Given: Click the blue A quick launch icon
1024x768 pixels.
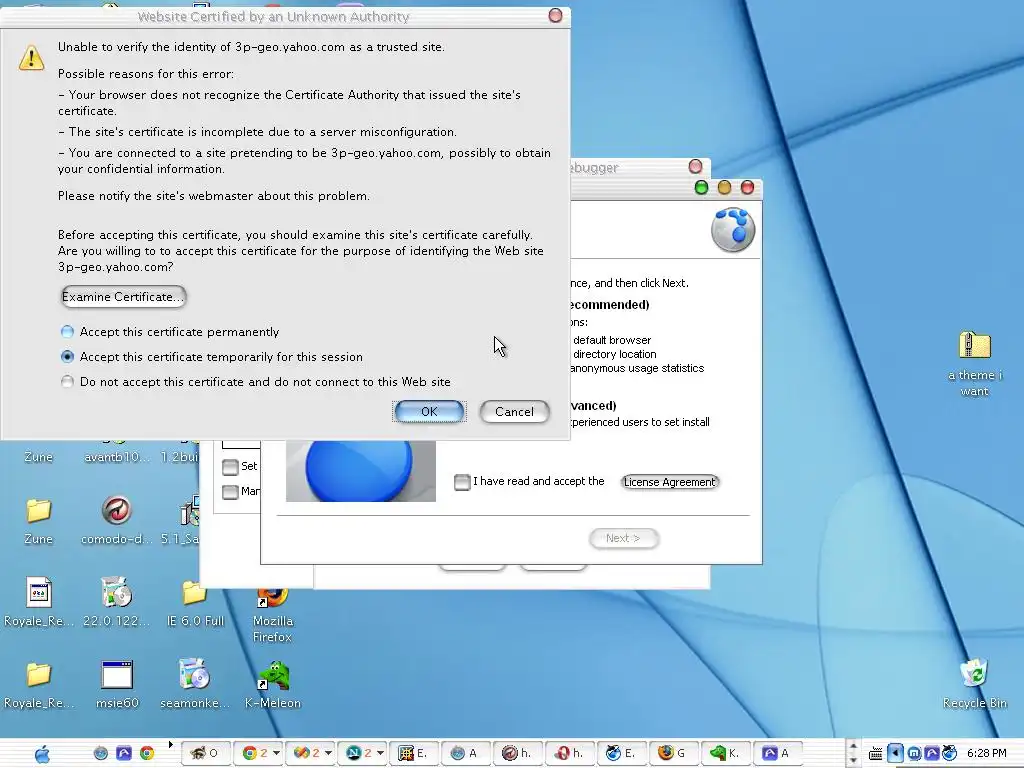Looking at the screenshot, I should 123,753.
